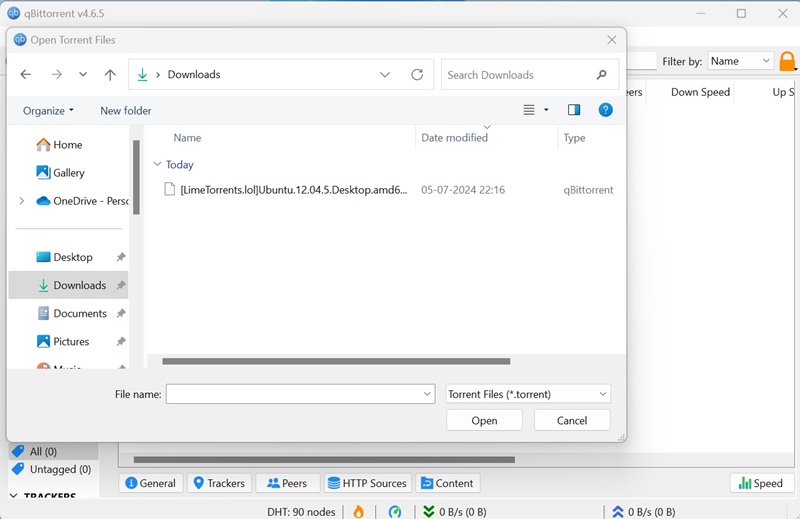Open recent locations chevron beside forward arrow
800x519 pixels.
(83, 75)
